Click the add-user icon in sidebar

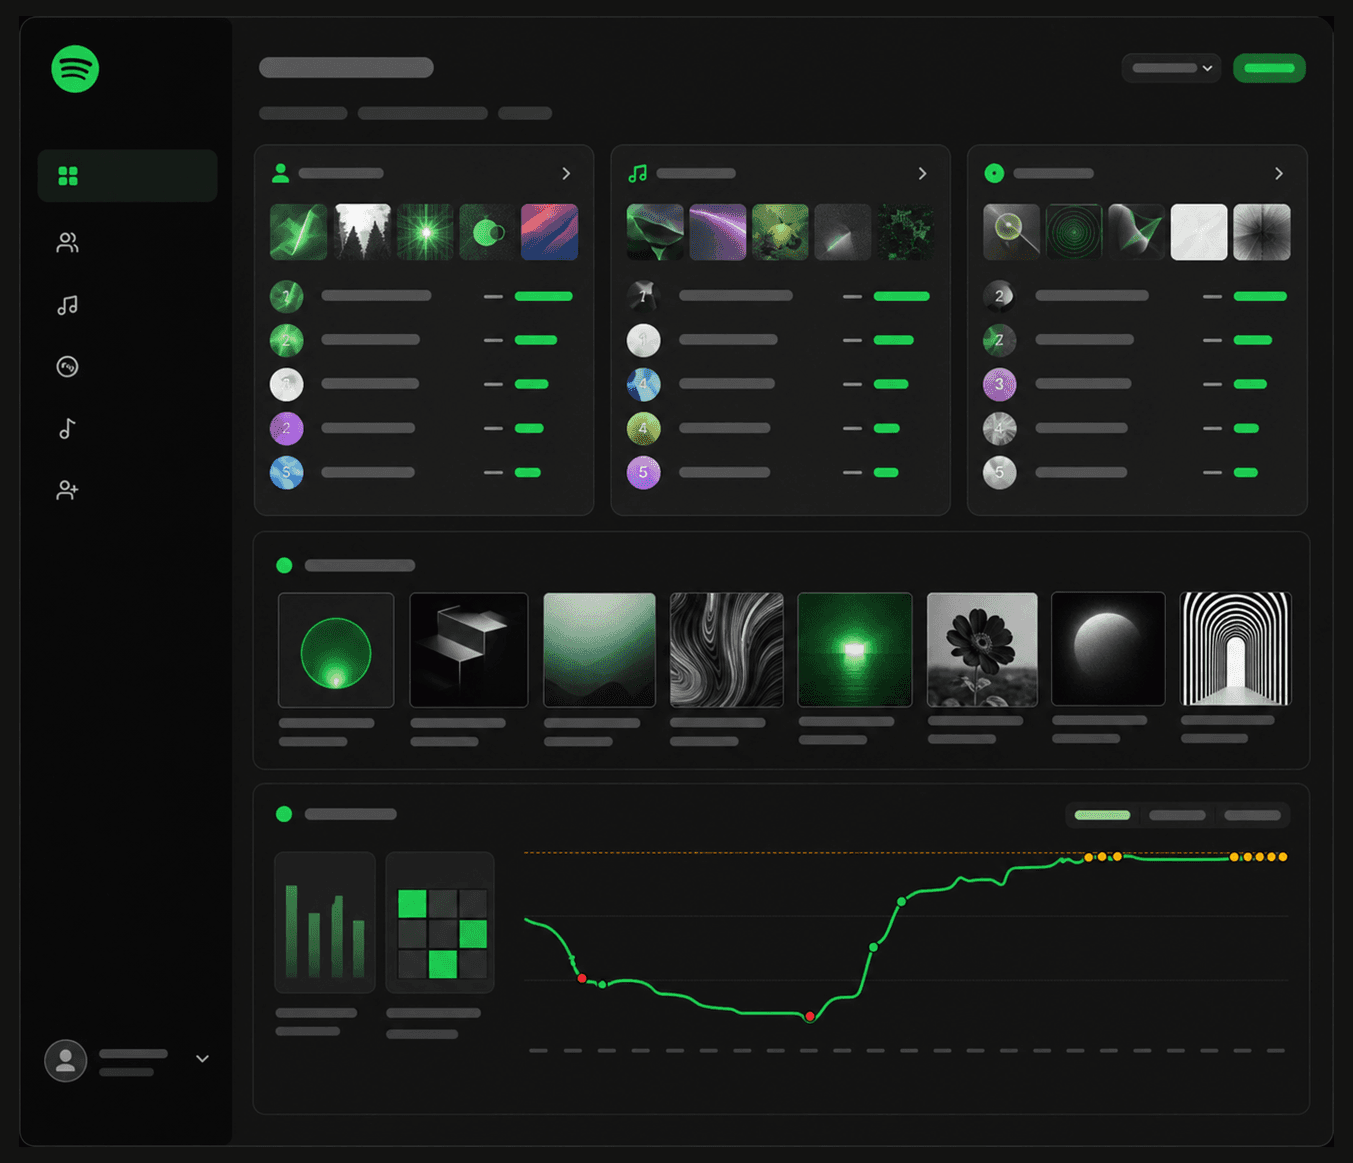coord(67,490)
